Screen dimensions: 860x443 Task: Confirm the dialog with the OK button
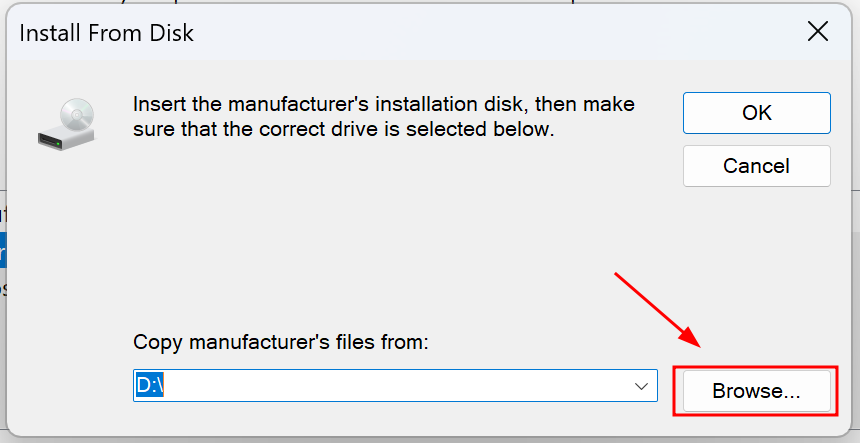click(756, 113)
